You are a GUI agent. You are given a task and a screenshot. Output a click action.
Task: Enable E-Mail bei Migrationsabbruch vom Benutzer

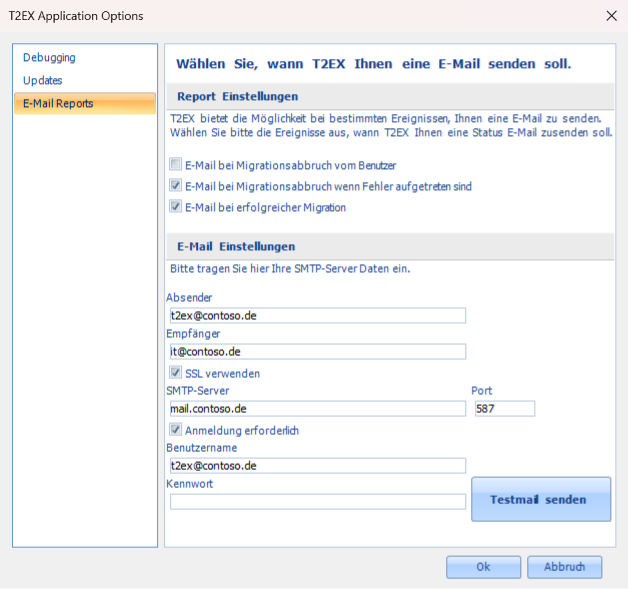pyautogui.click(x=175, y=164)
